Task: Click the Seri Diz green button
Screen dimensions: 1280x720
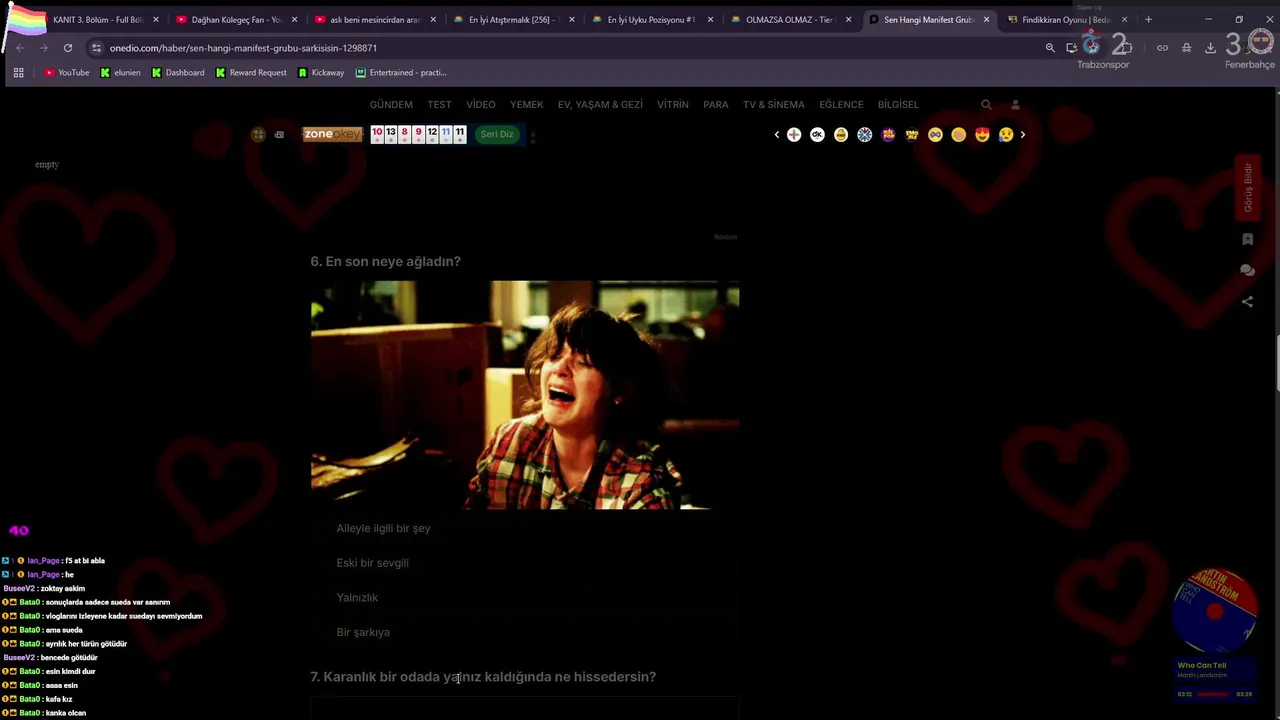Action: [x=497, y=134]
